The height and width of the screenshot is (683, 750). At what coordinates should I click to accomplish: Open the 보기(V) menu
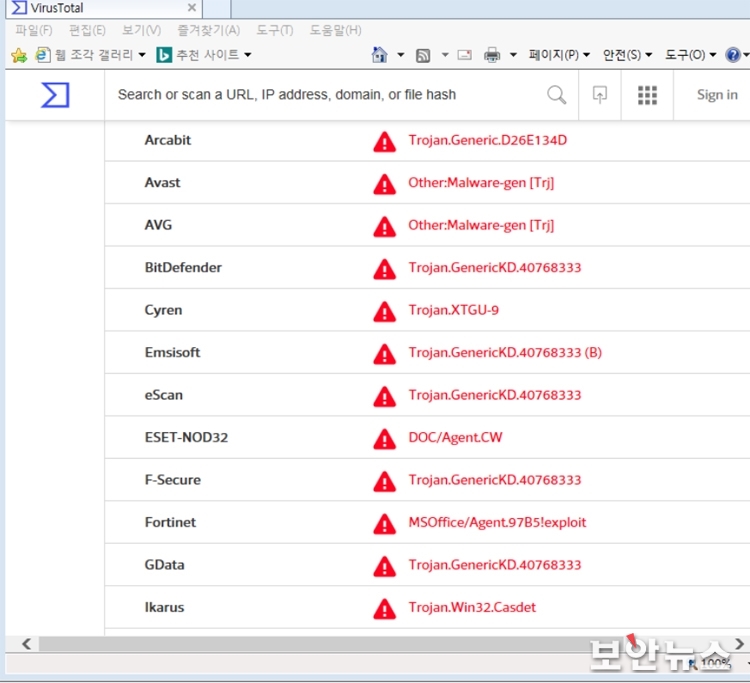[x=141, y=30]
